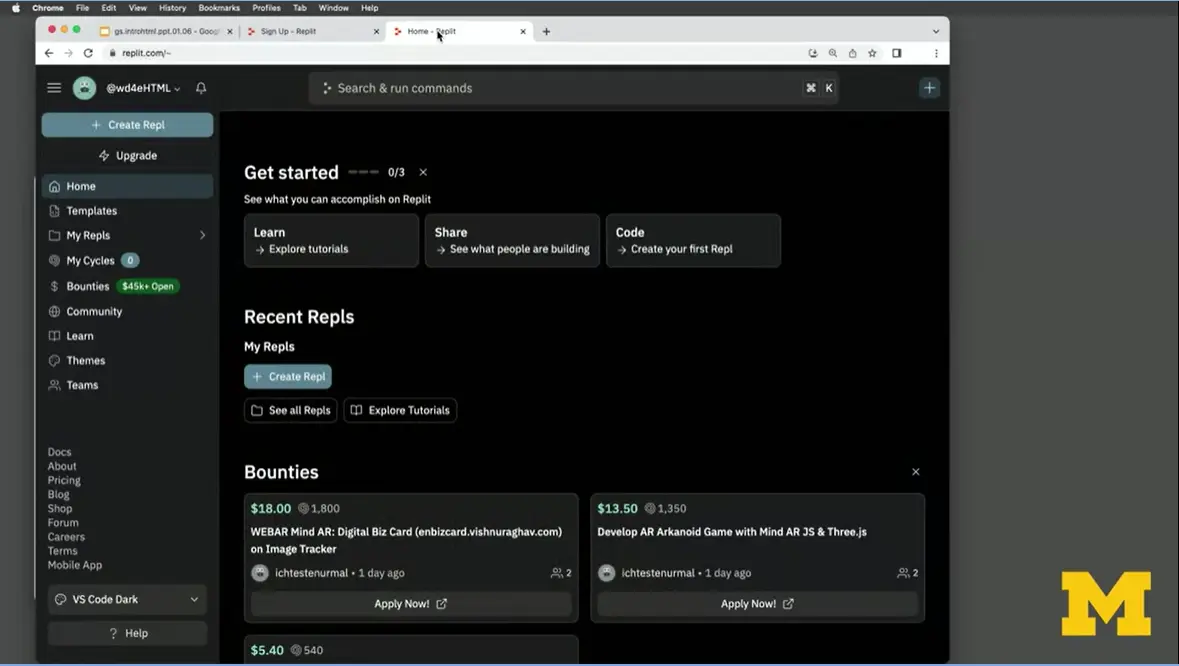
Task: Click the Create Repl button under My Repls
Action: point(288,376)
